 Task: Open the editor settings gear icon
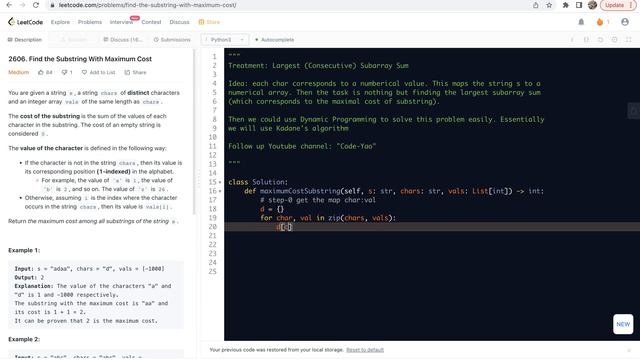[x=615, y=40]
